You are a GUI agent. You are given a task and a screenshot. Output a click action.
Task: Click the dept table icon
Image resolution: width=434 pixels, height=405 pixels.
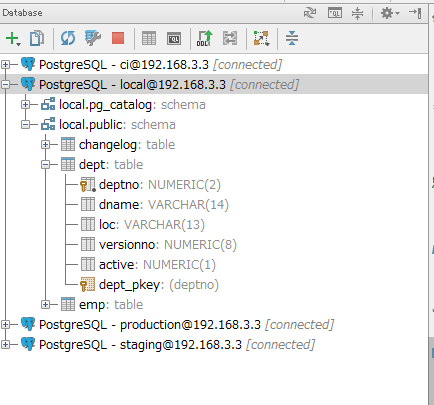[x=68, y=164]
